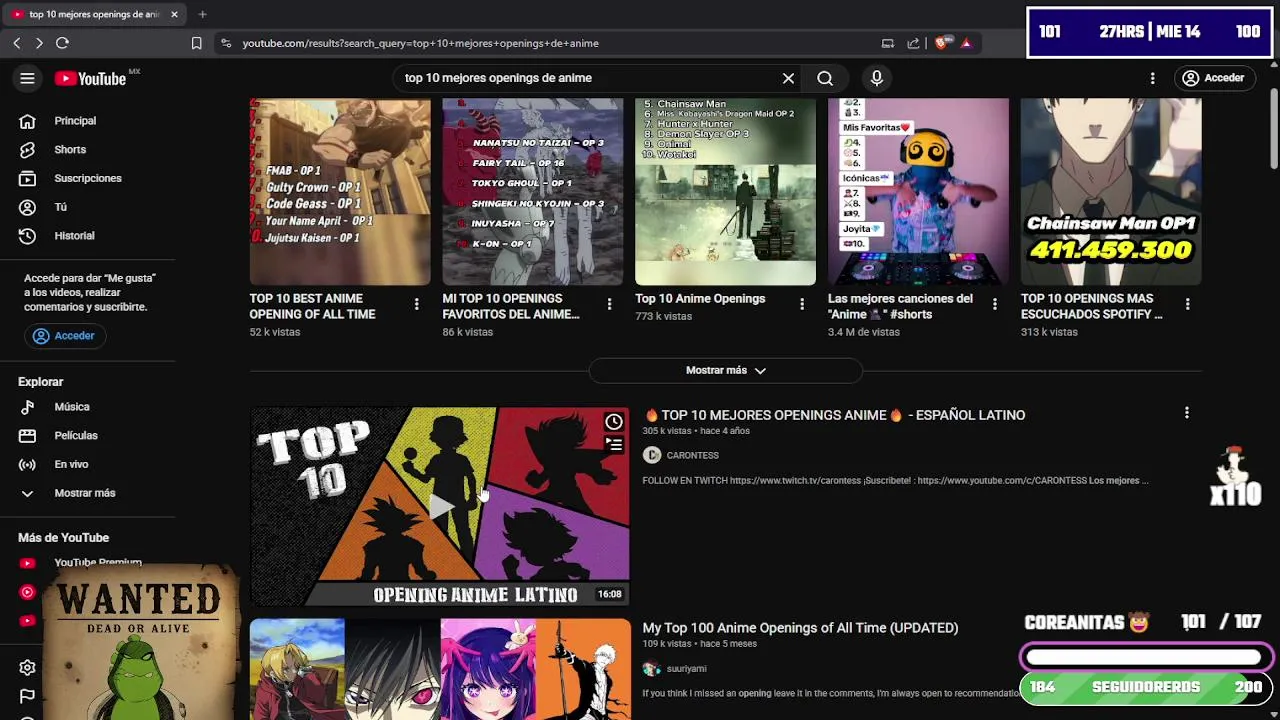Viewport: 1280px width, 720px height.
Task: Open options for MI TOP 10 OPENINGS FAVORITOS video
Action: tap(609, 304)
